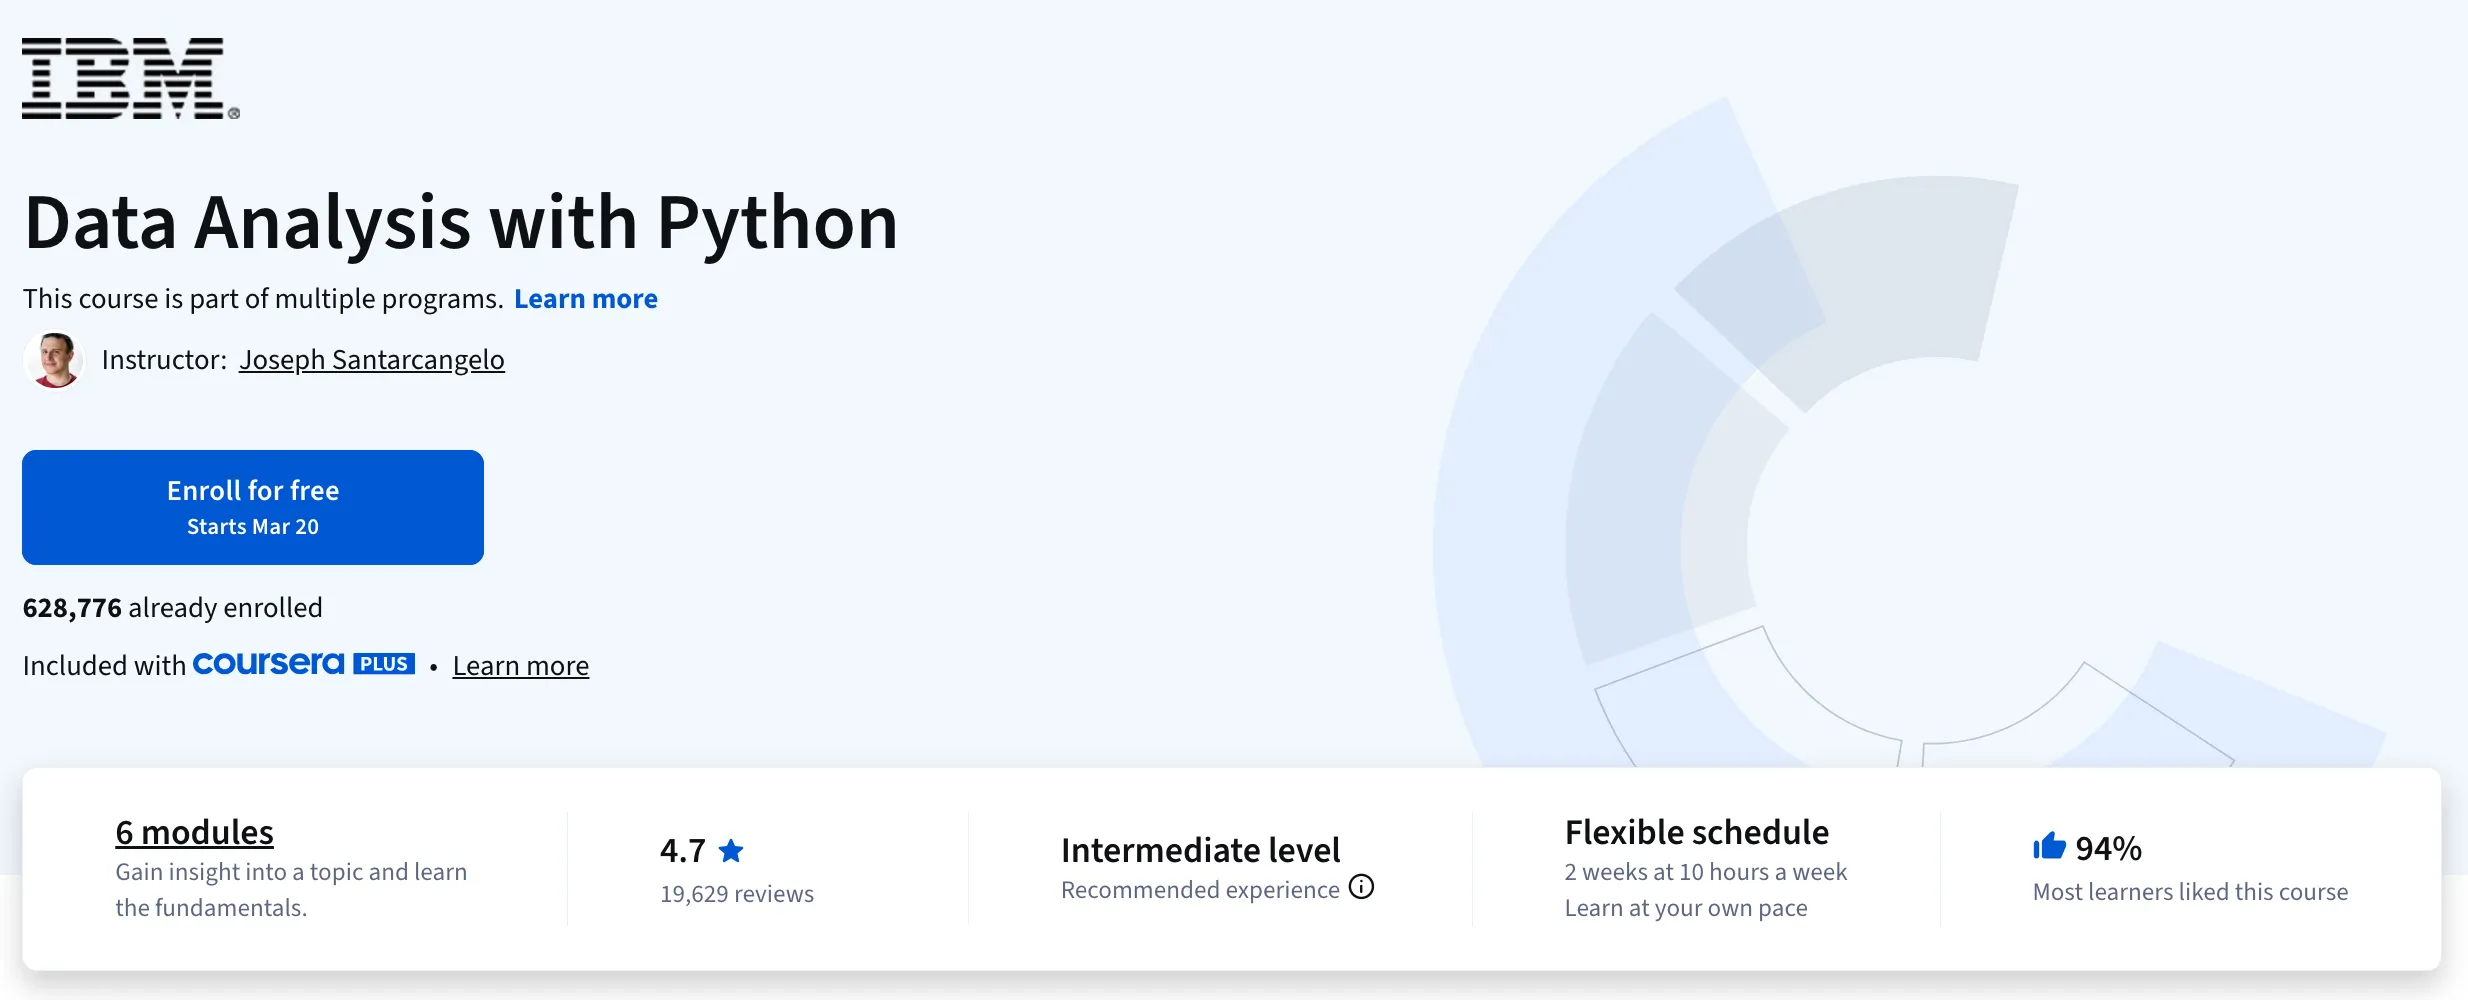Open the info icon next to Recommended experience
The image size is (2468, 1000).
1363,887
